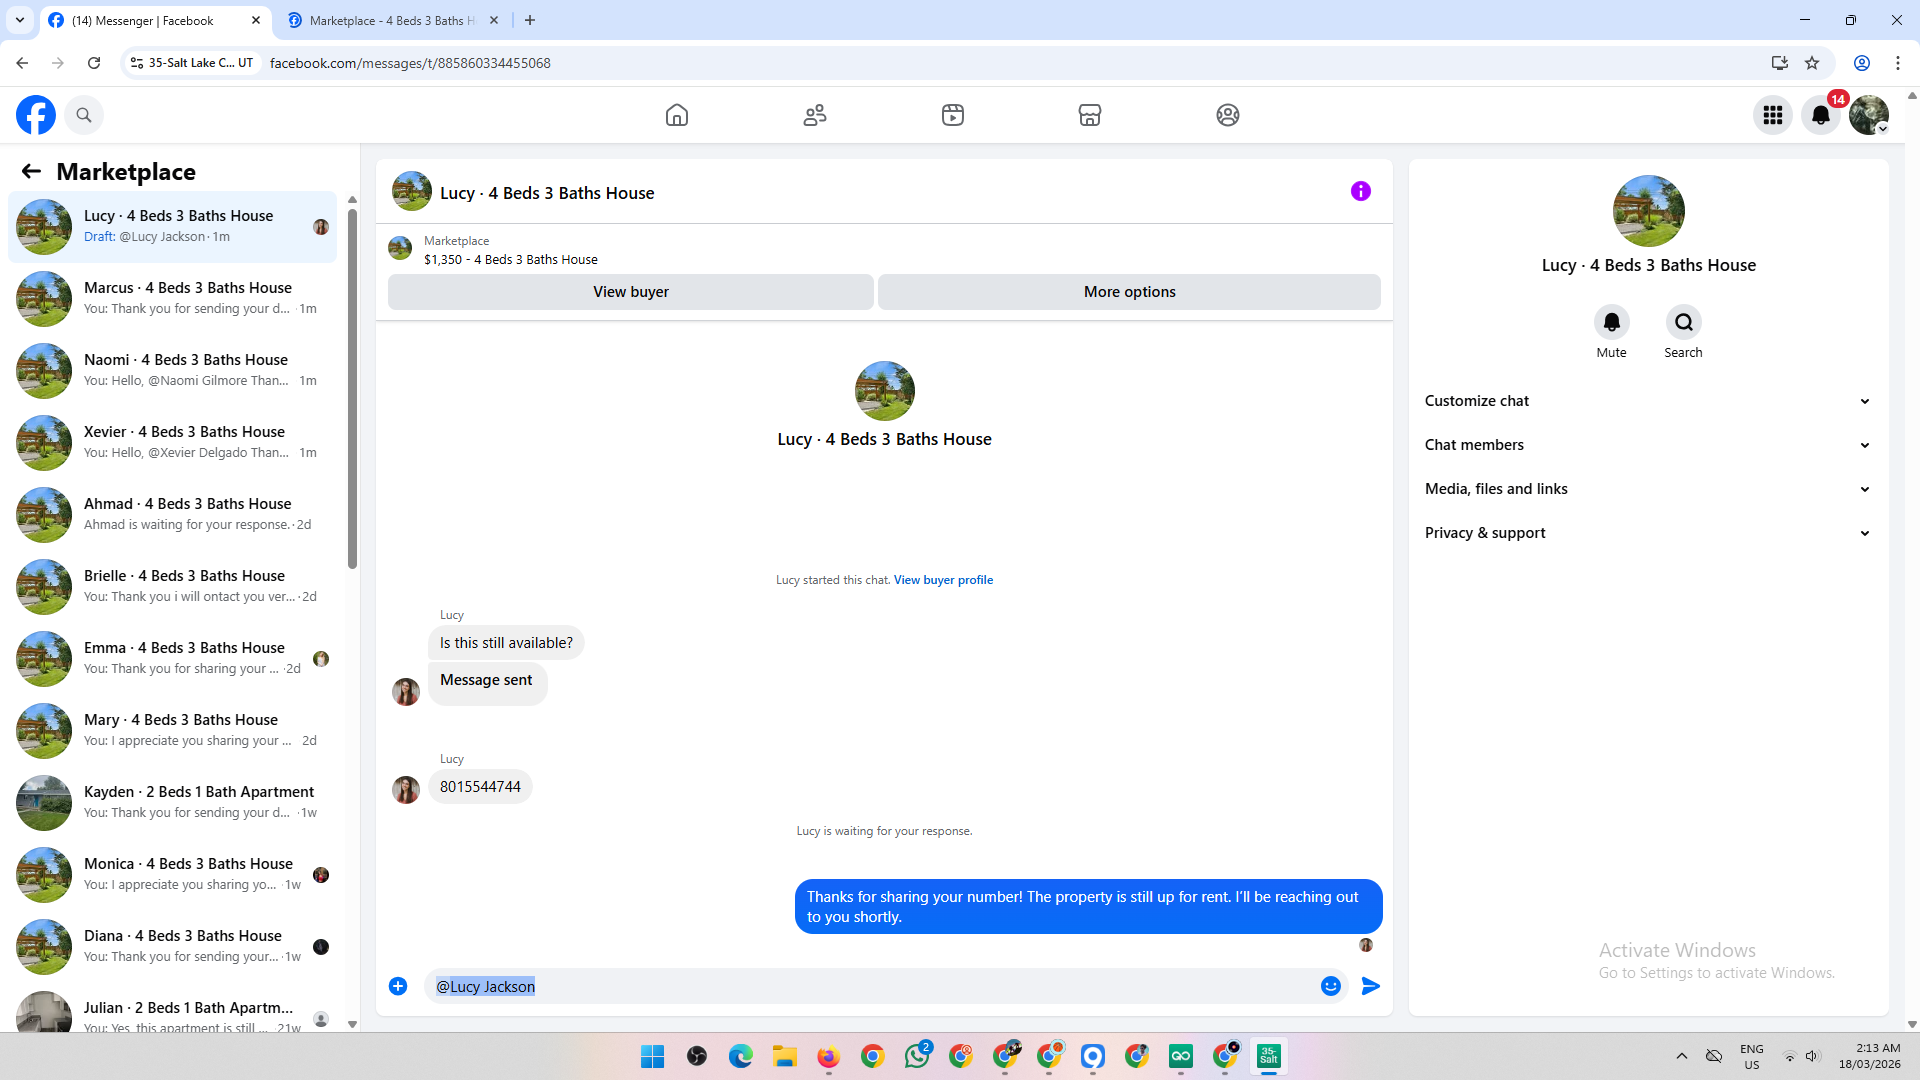The width and height of the screenshot is (1920, 1080).
Task: Open Facebook home feed icon
Action: click(x=677, y=115)
